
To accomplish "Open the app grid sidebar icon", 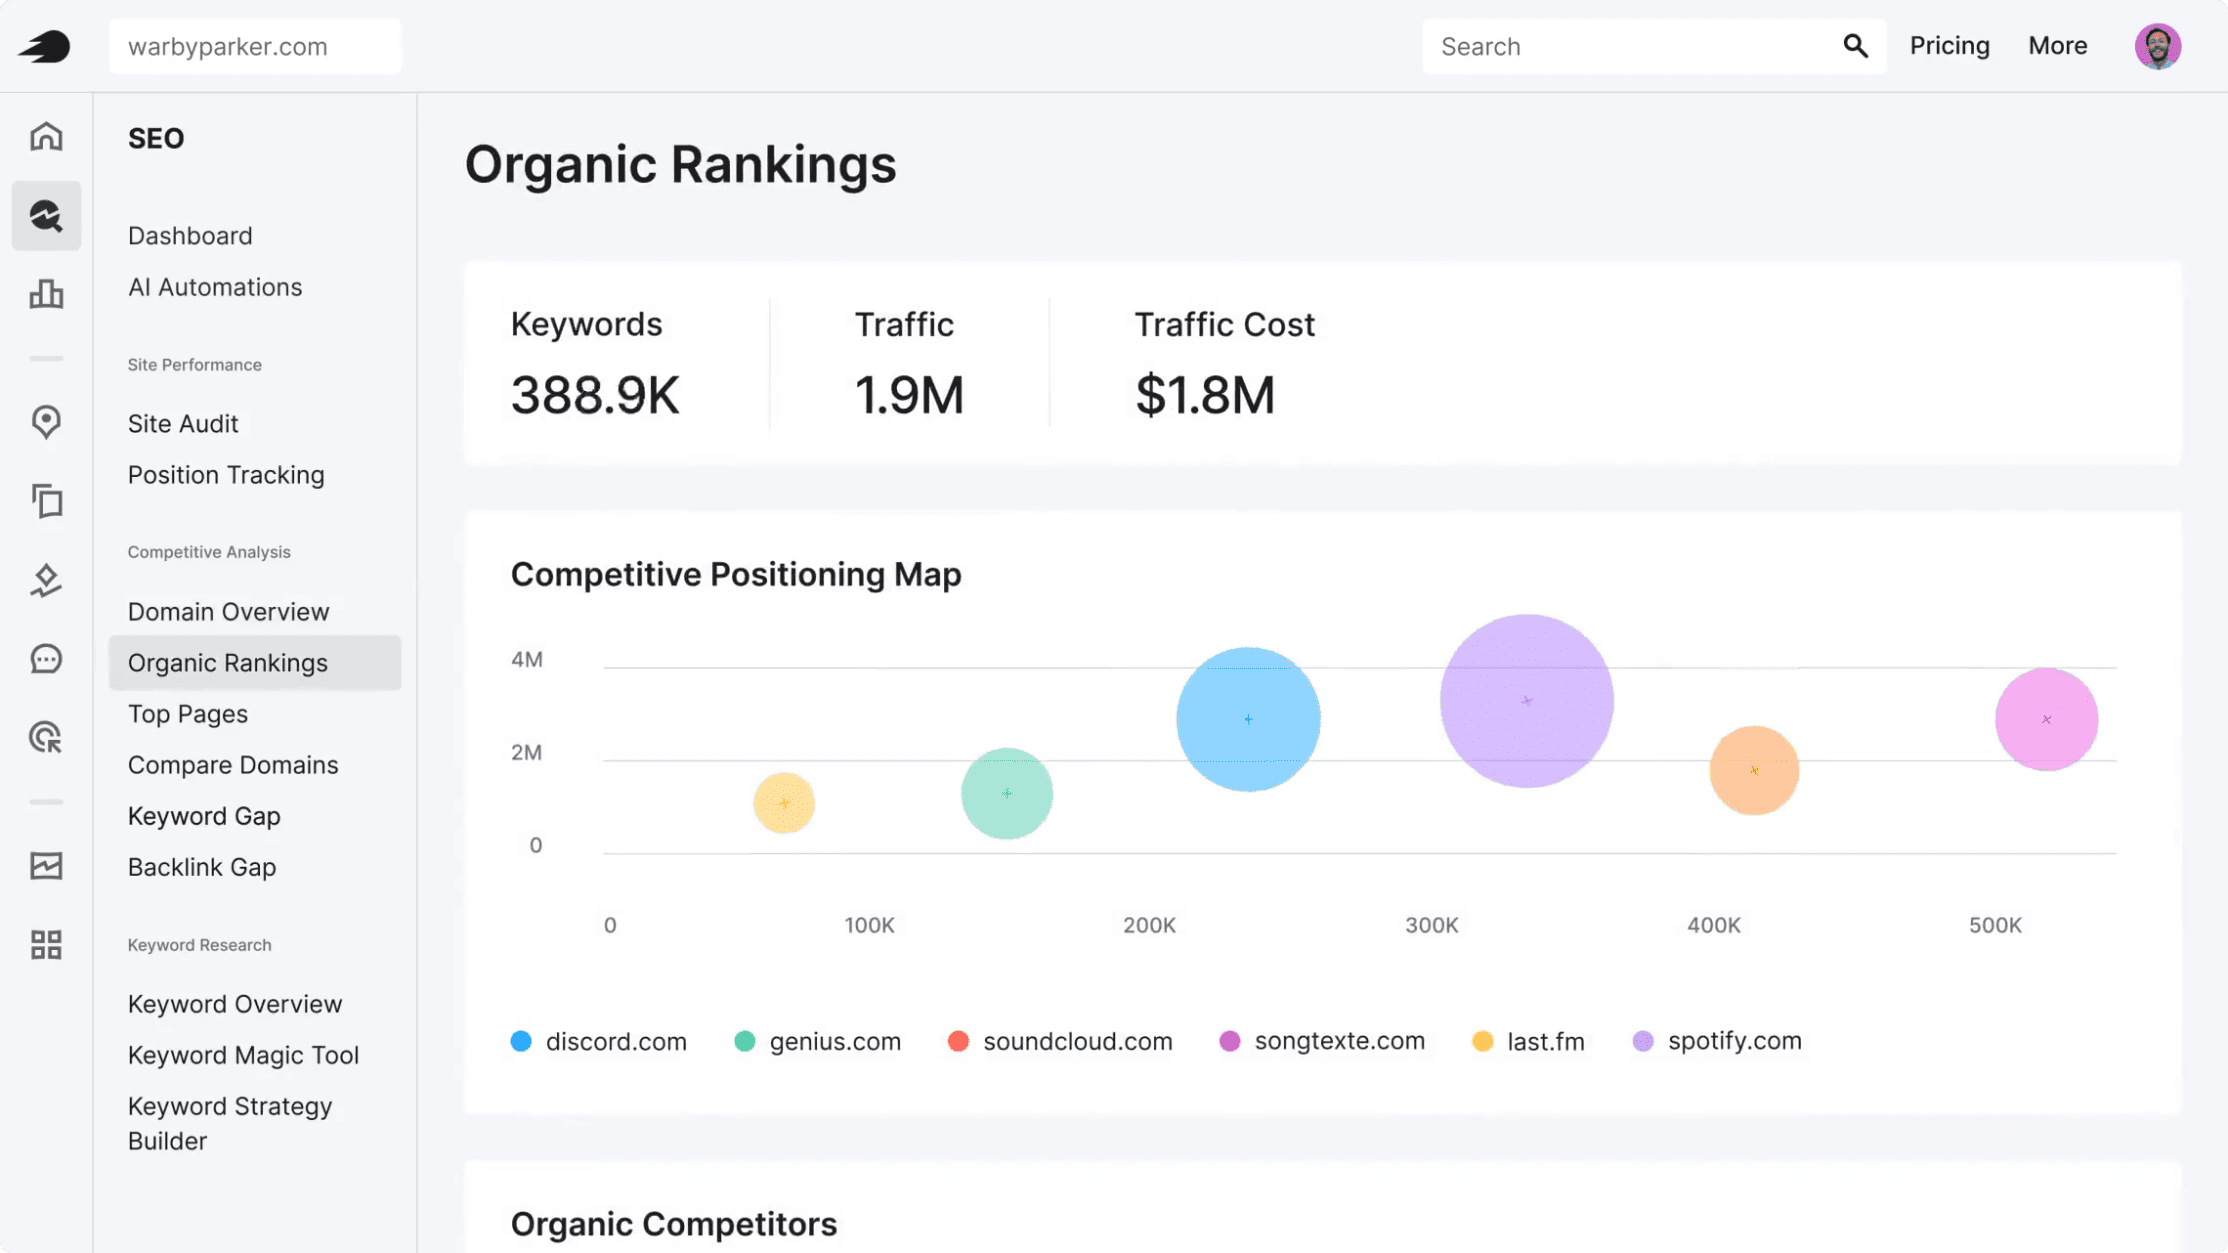I will (46, 945).
